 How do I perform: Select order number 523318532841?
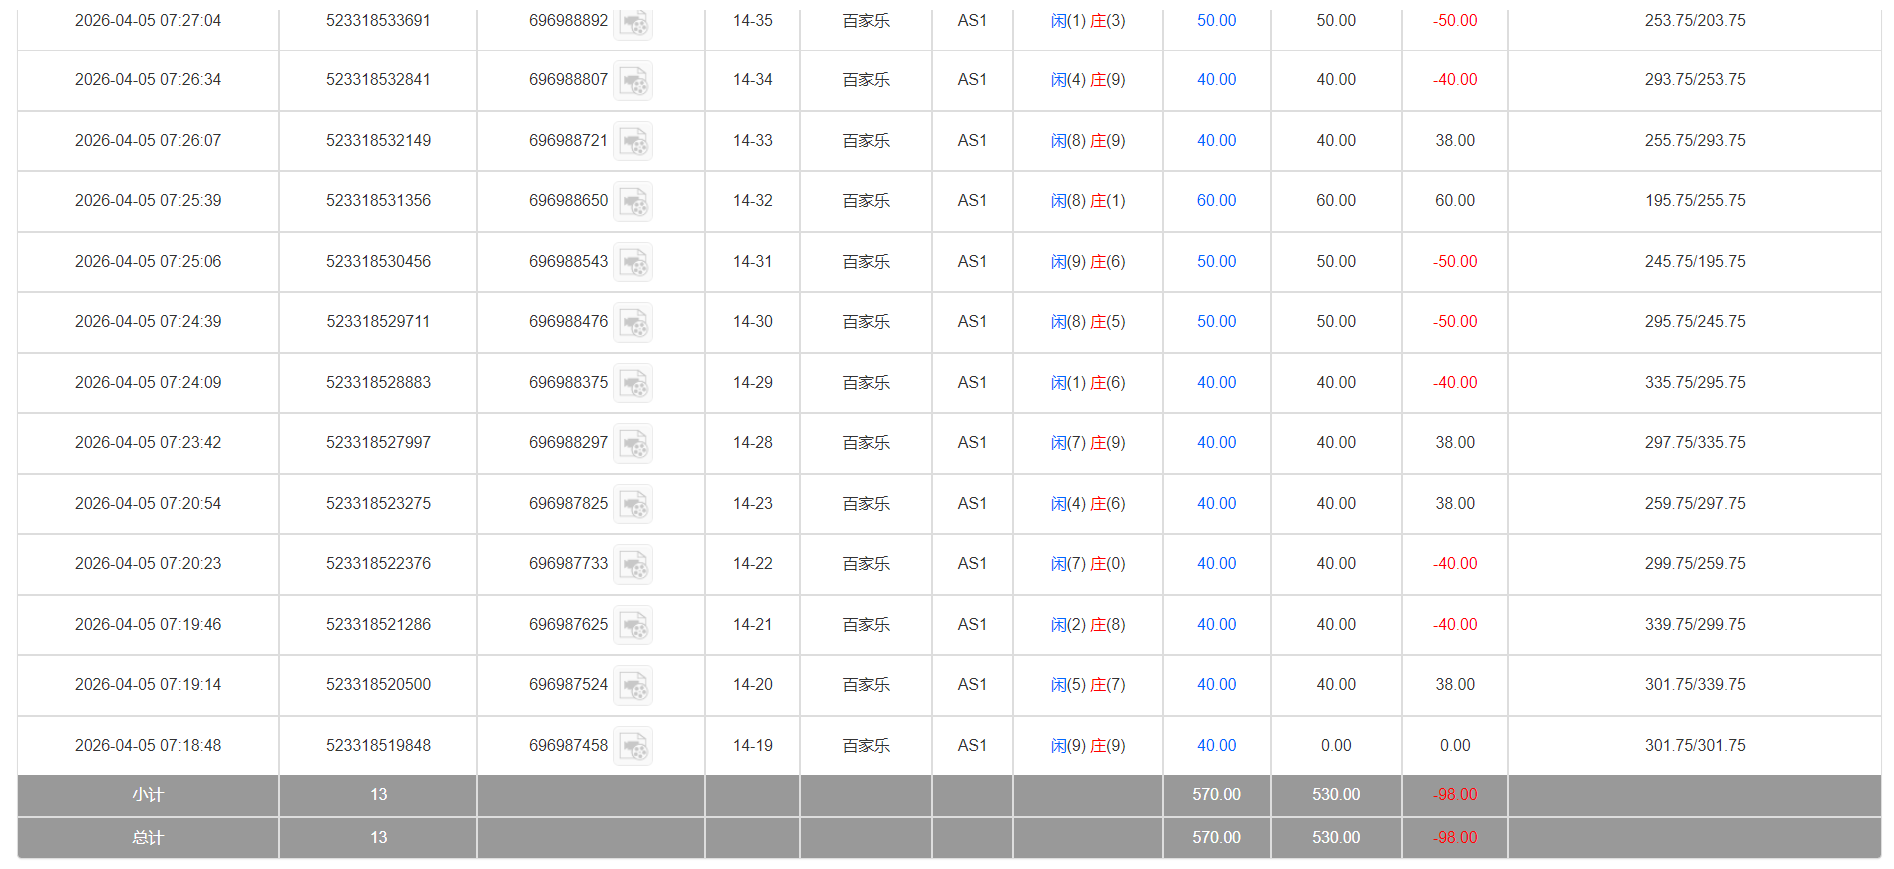pos(378,80)
